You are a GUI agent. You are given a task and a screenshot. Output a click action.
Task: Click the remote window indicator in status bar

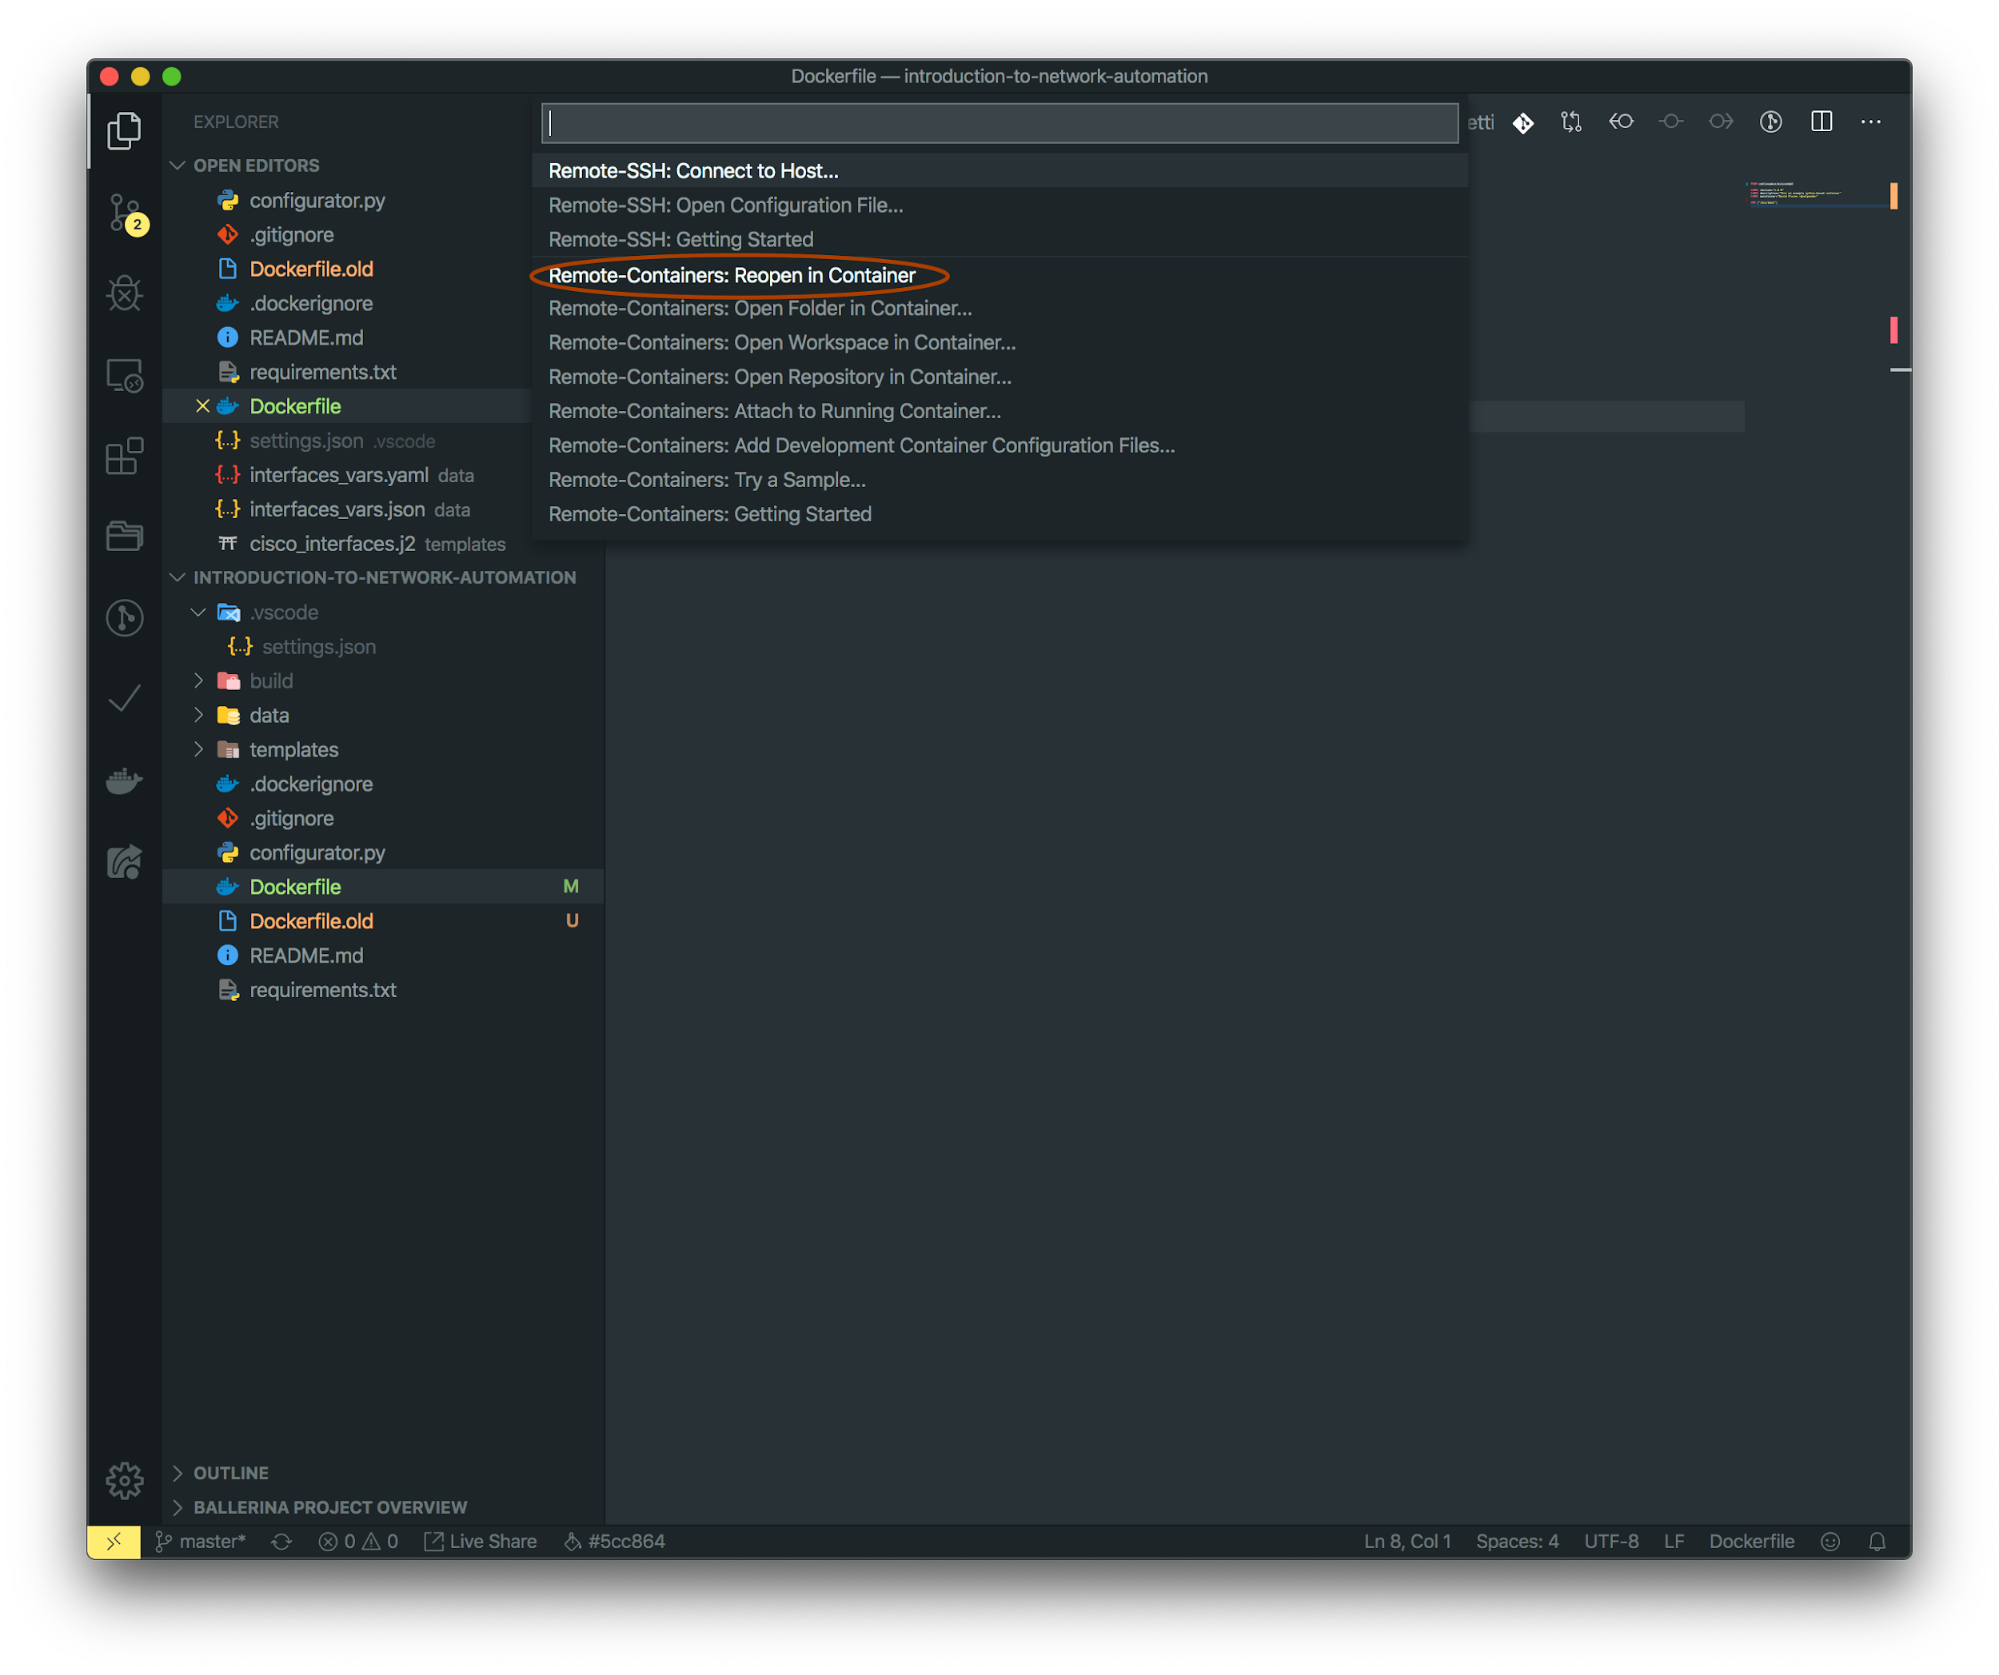coord(114,1541)
